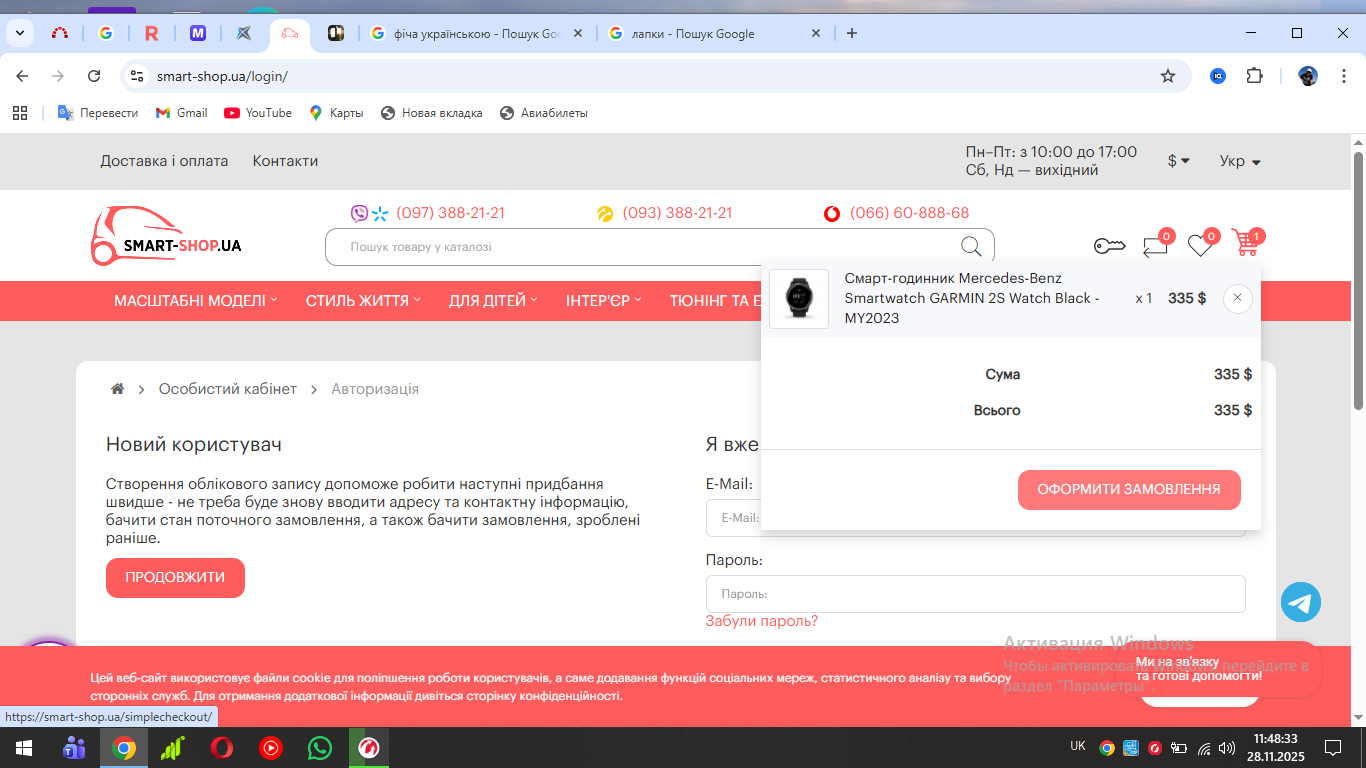Viewport: 1366px width, 768px height.
Task: Click the key login icon in header
Action: click(x=1109, y=246)
